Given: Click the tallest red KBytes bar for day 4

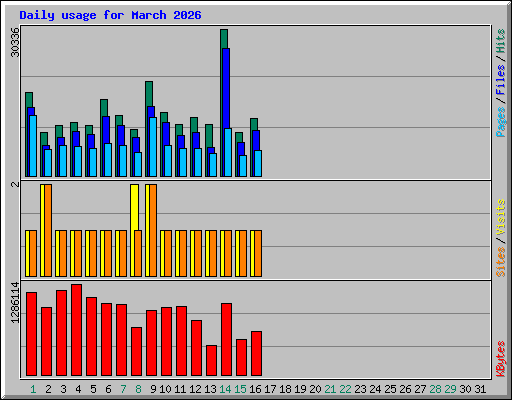Looking at the screenshot, I should (76, 330).
